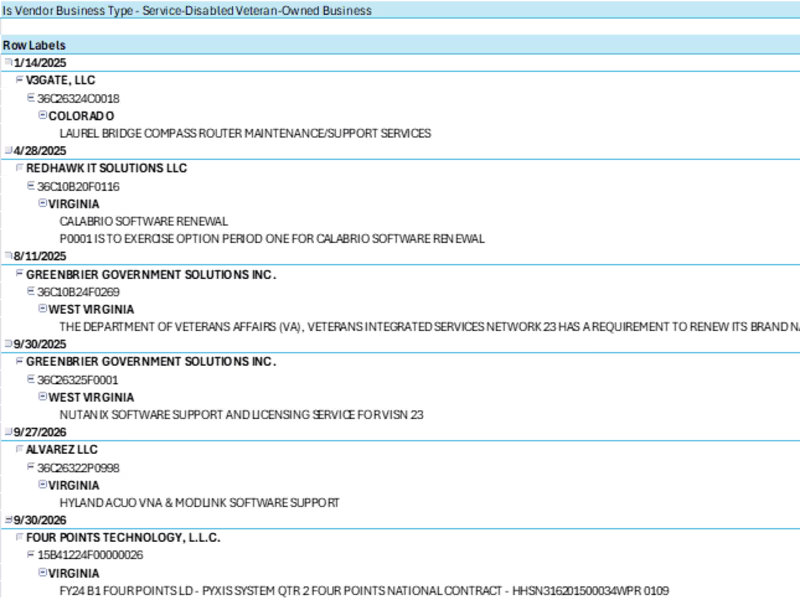
Task: Collapse VIRGINIA under ALVAREZ LLC
Action: pos(43,485)
